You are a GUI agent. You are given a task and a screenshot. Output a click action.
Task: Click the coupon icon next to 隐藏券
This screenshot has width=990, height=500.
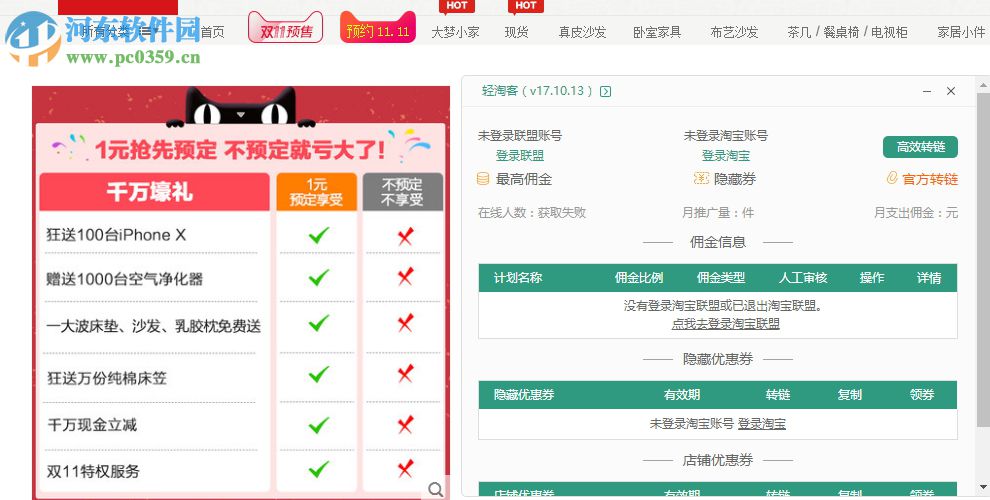701,179
